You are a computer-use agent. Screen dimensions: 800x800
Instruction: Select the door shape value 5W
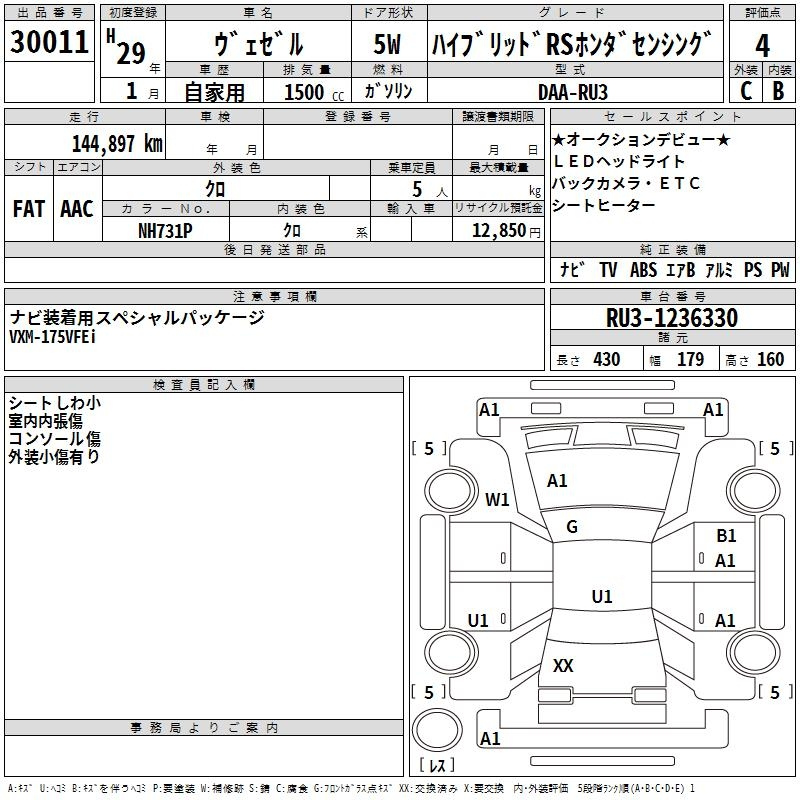(x=387, y=44)
